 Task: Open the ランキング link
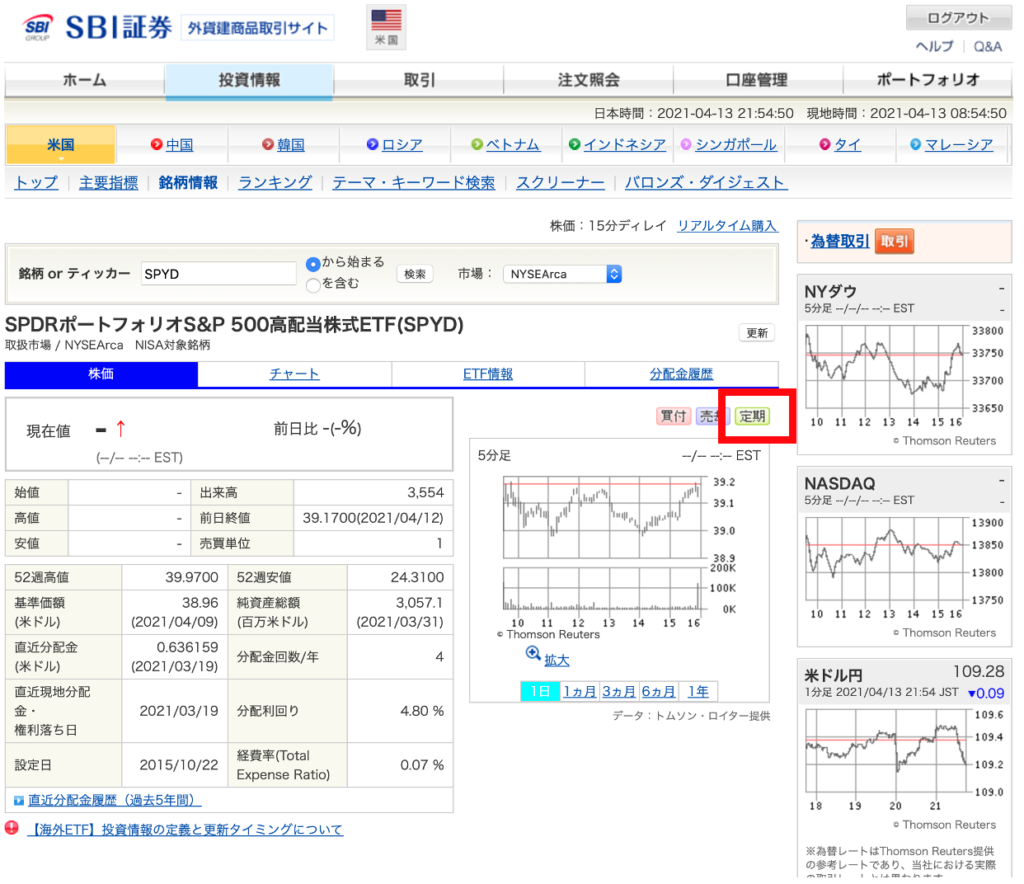tap(275, 183)
